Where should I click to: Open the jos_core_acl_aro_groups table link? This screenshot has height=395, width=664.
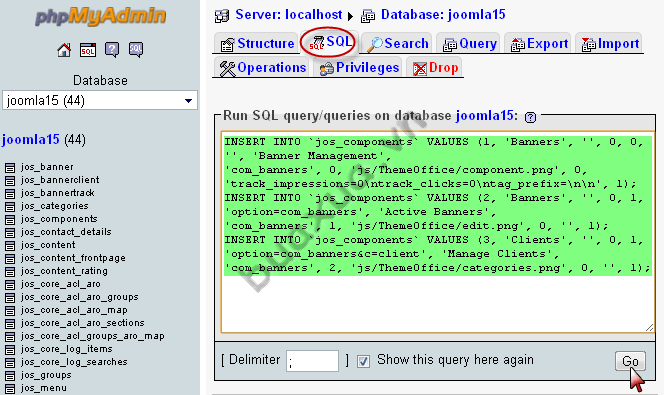point(80,297)
